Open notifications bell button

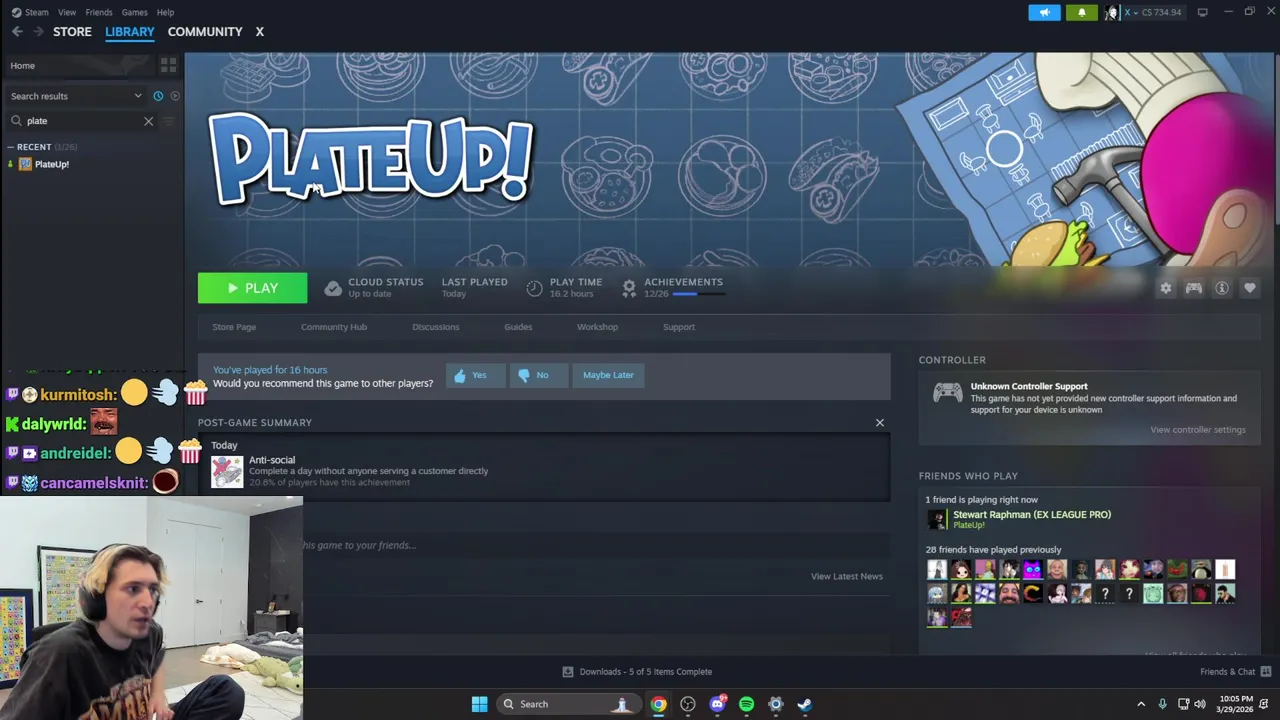[x=1081, y=12]
